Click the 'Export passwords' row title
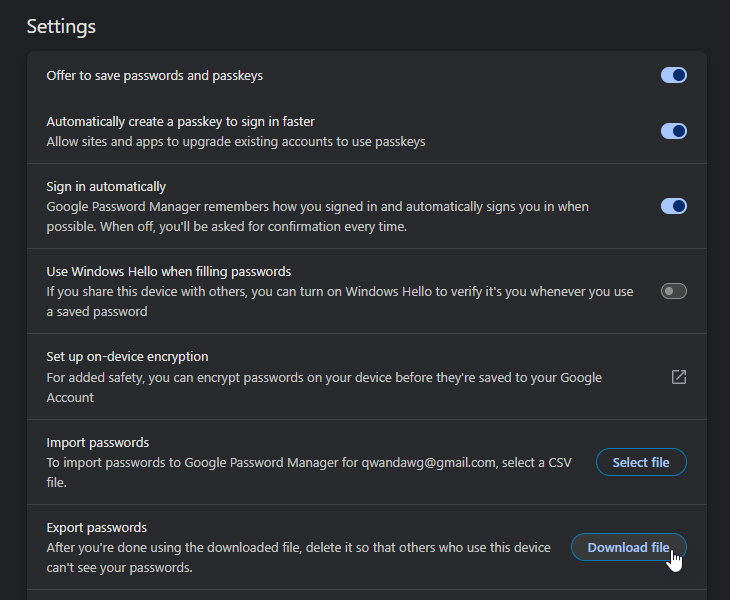 tap(97, 527)
